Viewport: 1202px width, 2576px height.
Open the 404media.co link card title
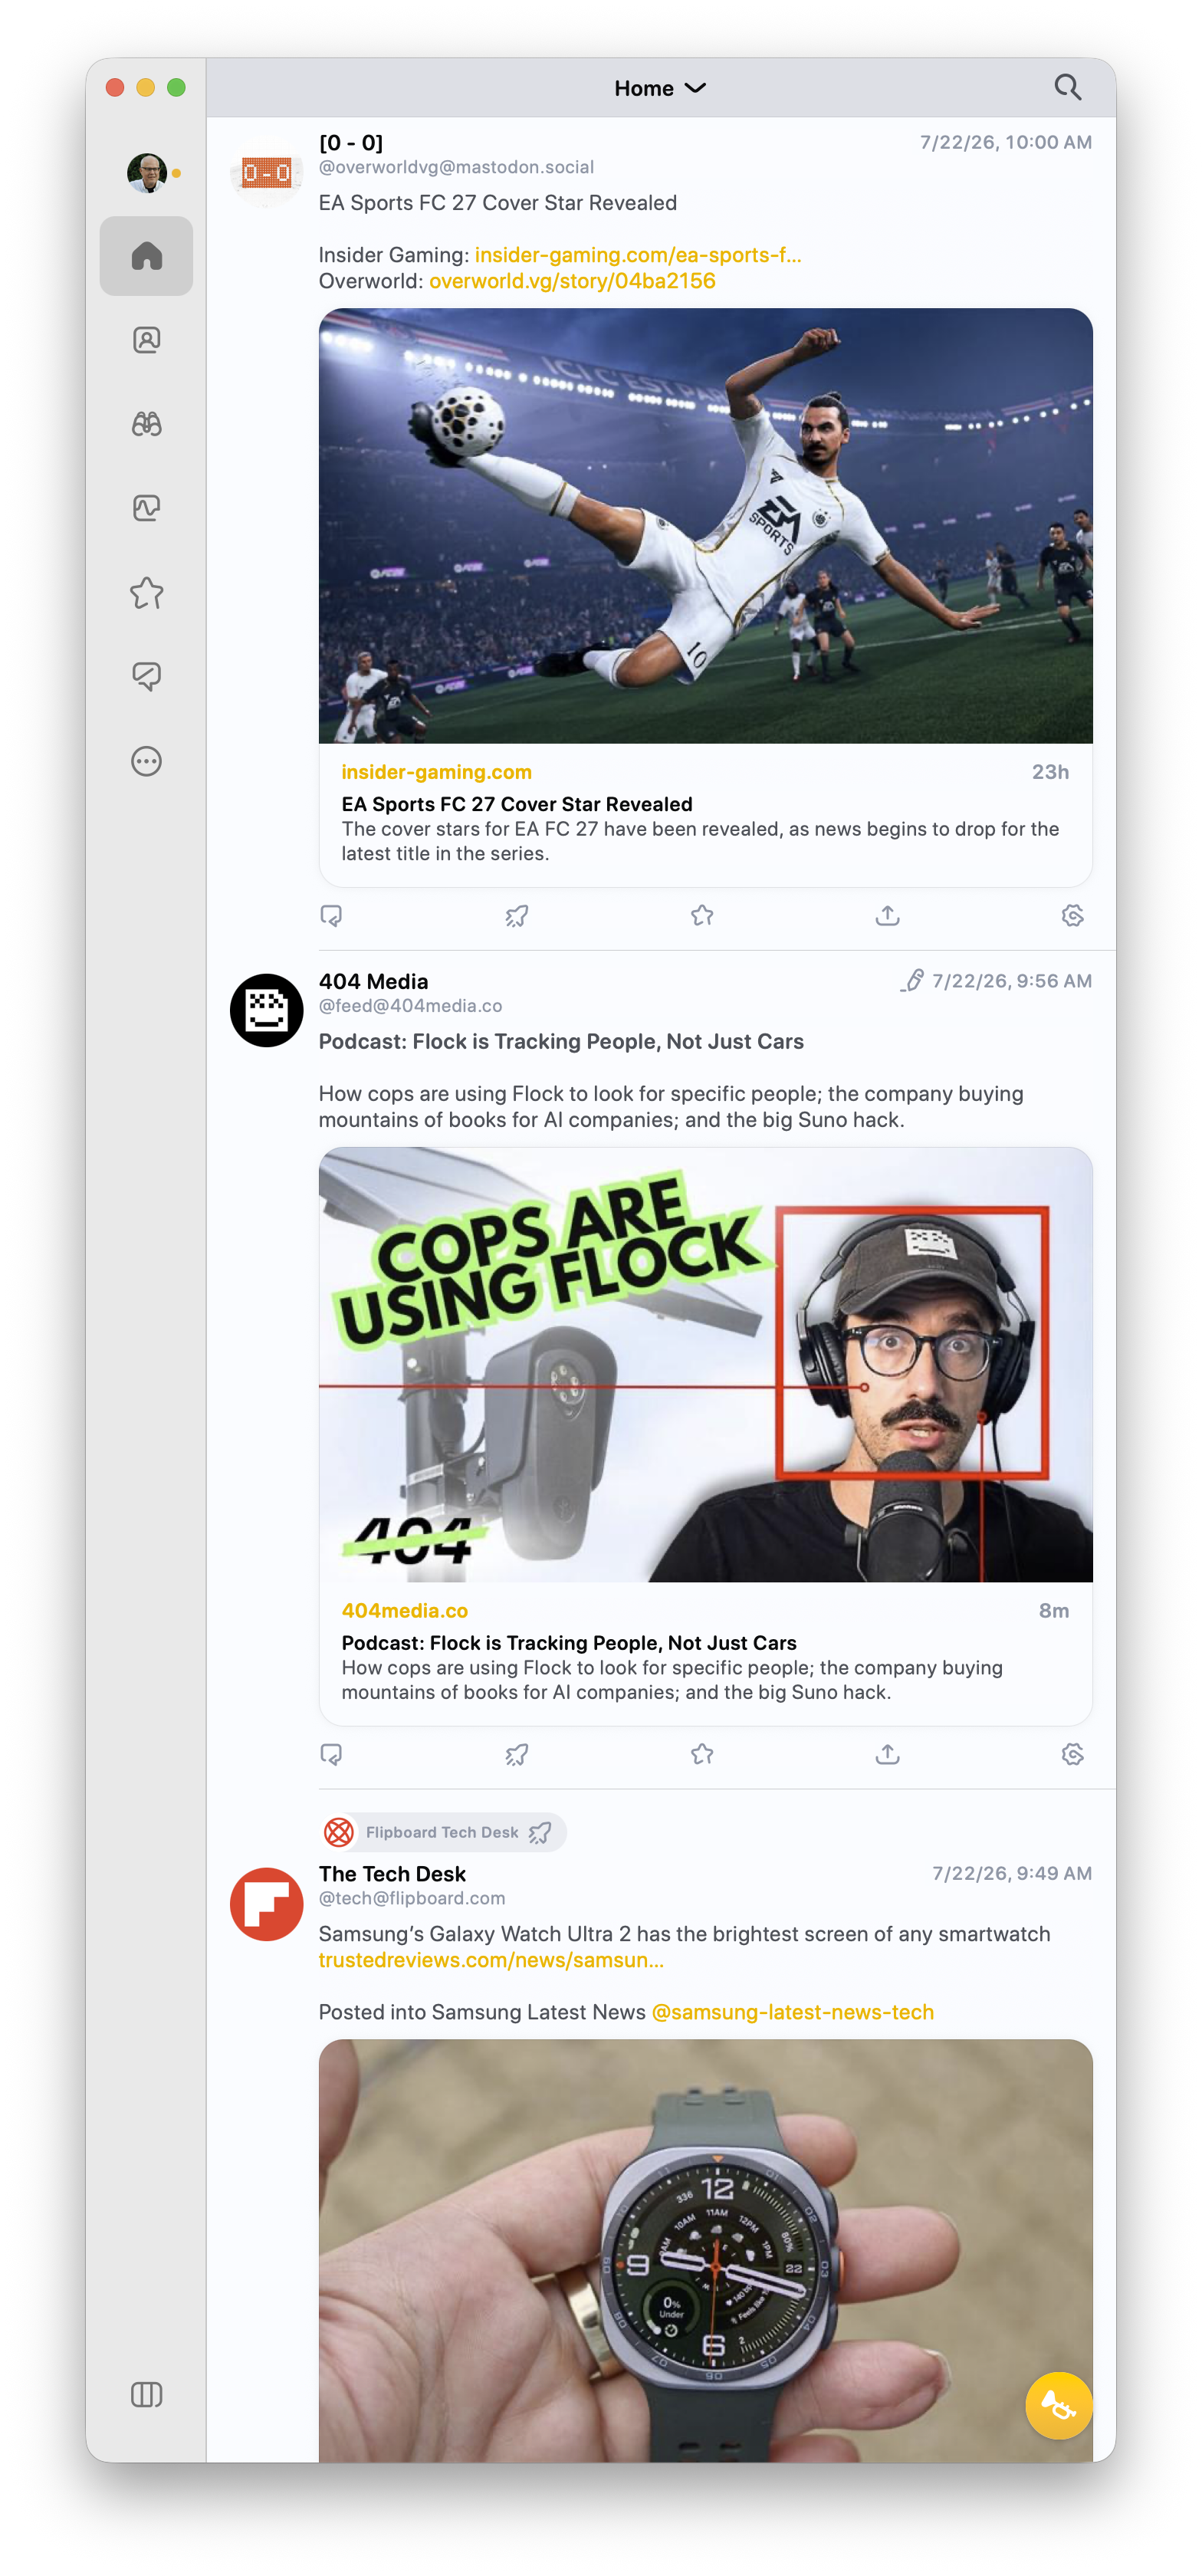tap(568, 1643)
